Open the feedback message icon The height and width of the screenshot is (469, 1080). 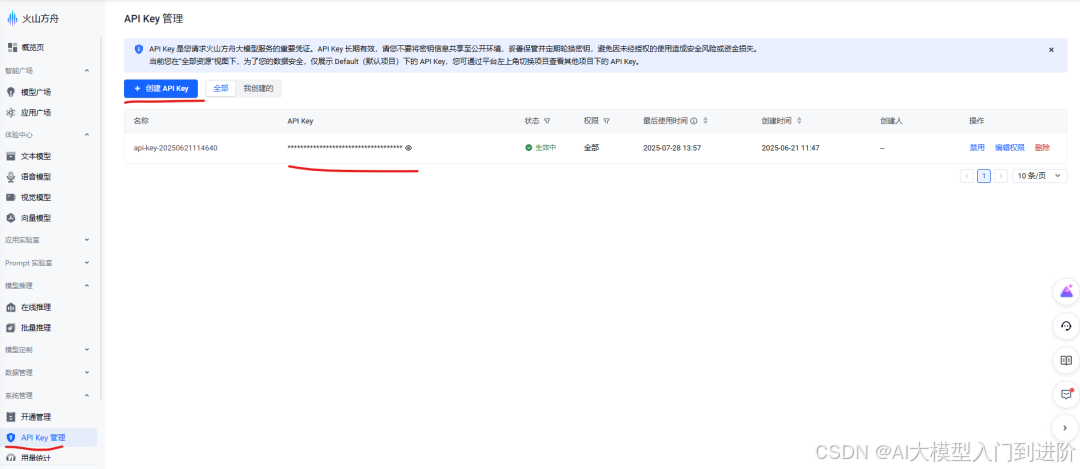click(x=1066, y=395)
